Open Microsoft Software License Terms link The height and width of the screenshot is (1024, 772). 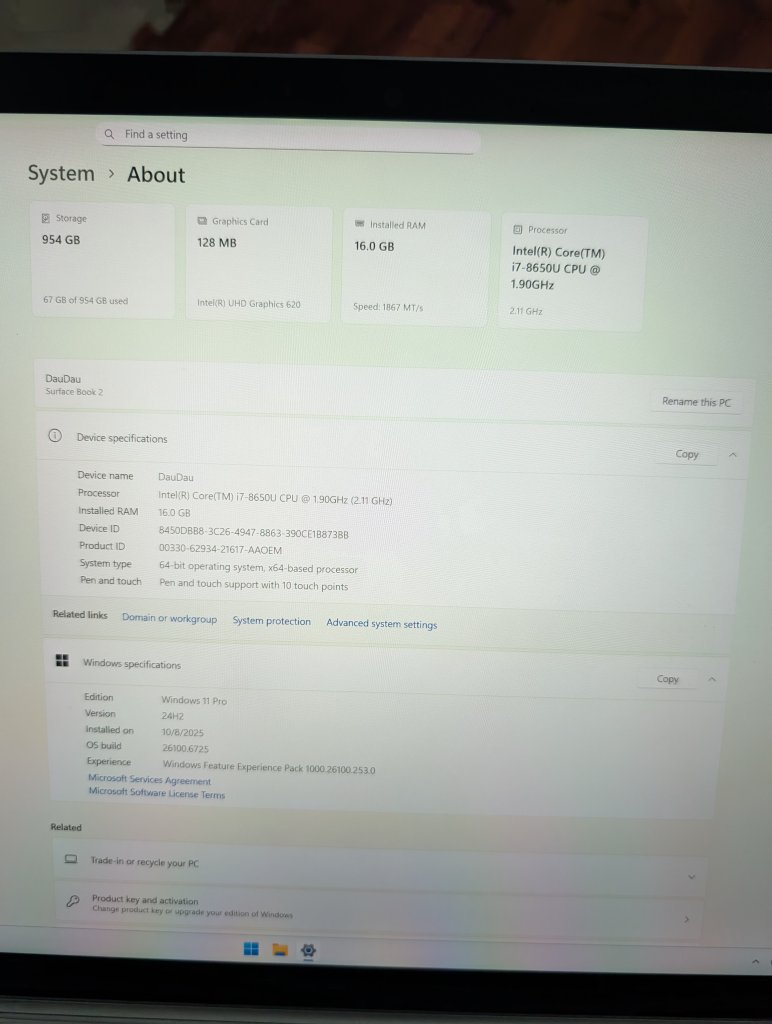[156, 794]
